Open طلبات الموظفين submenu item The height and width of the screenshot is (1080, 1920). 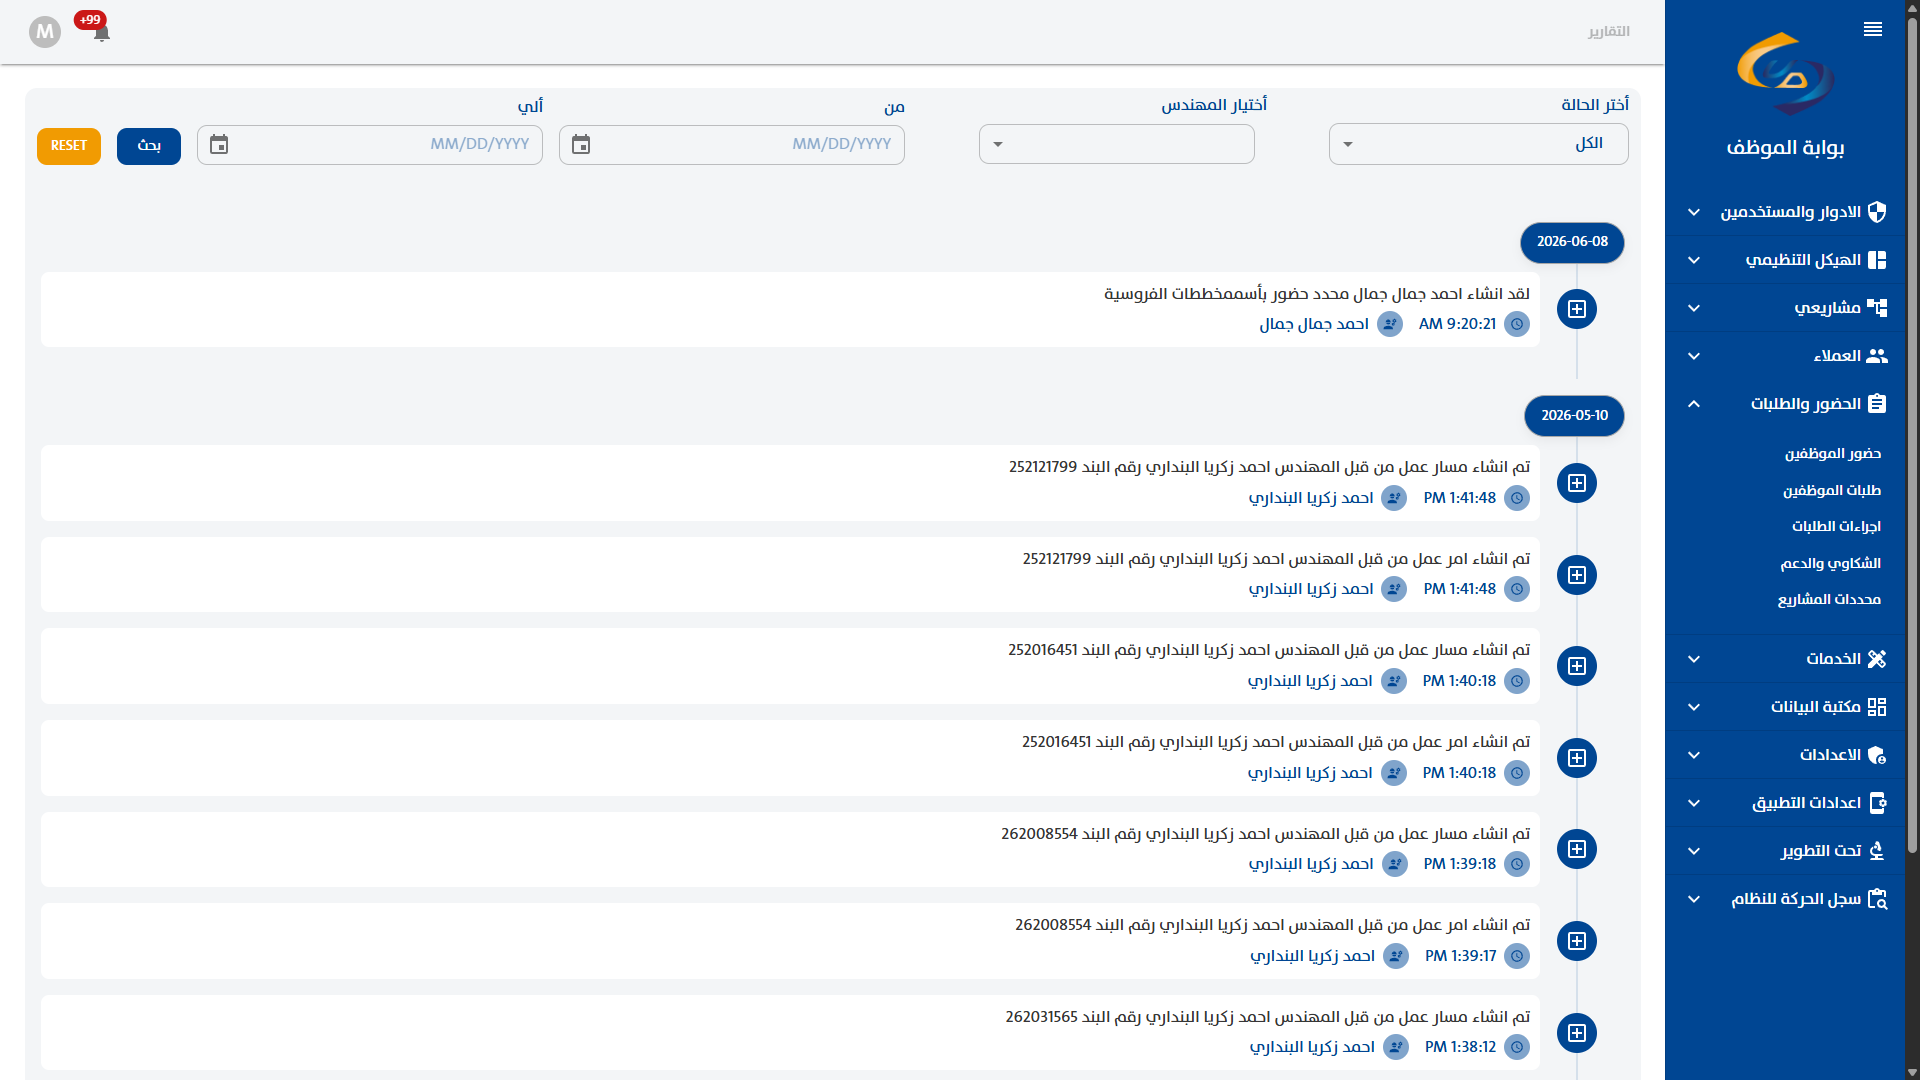click(1832, 490)
